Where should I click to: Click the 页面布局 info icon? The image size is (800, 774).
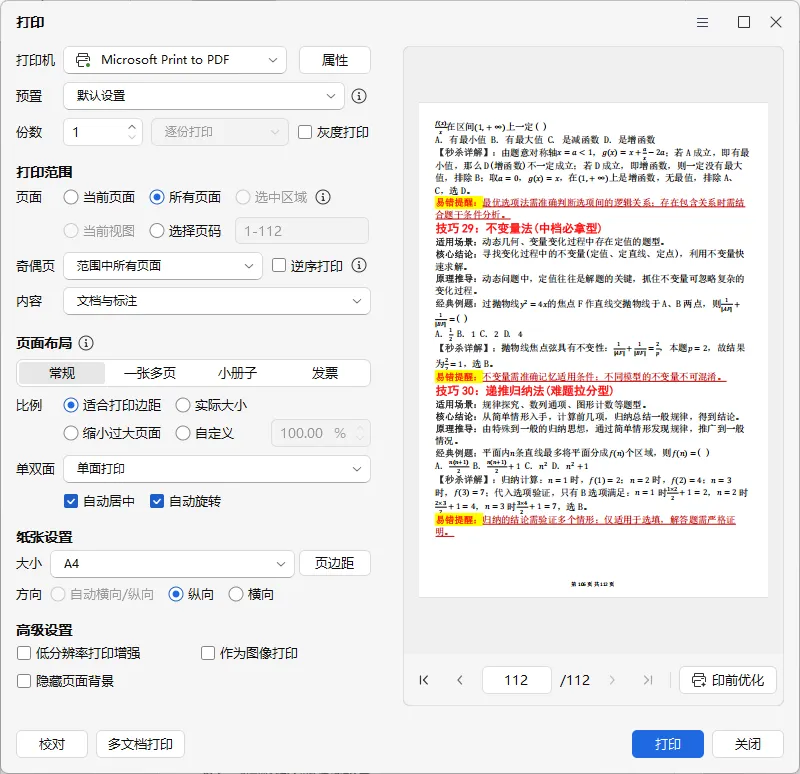(86, 343)
